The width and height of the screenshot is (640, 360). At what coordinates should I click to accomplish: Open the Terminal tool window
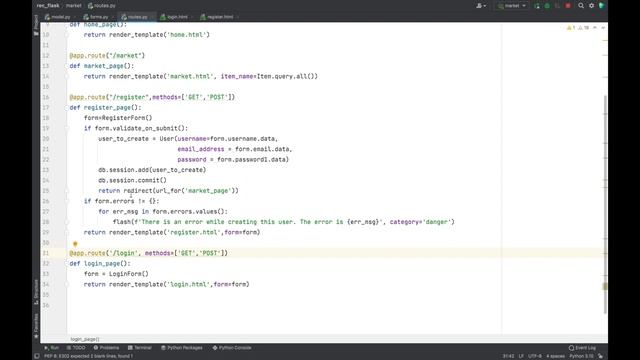(x=140, y=348)
